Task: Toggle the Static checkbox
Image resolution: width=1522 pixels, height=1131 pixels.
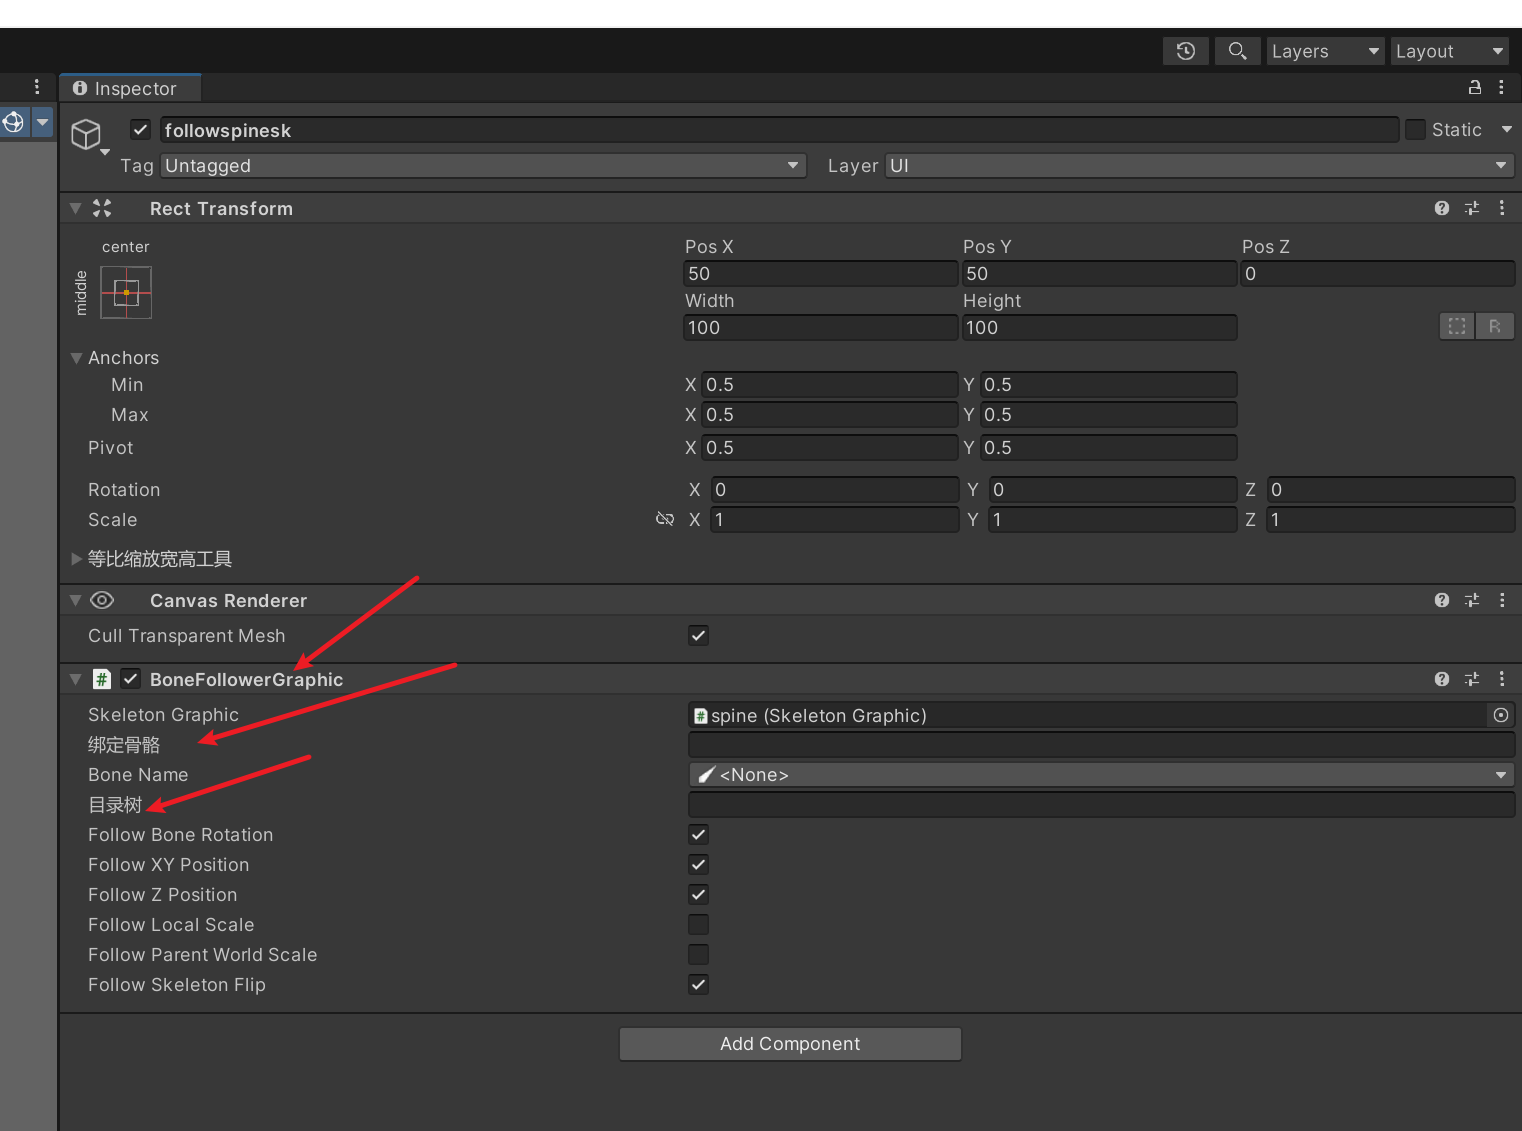Action: coord(1415,130)
